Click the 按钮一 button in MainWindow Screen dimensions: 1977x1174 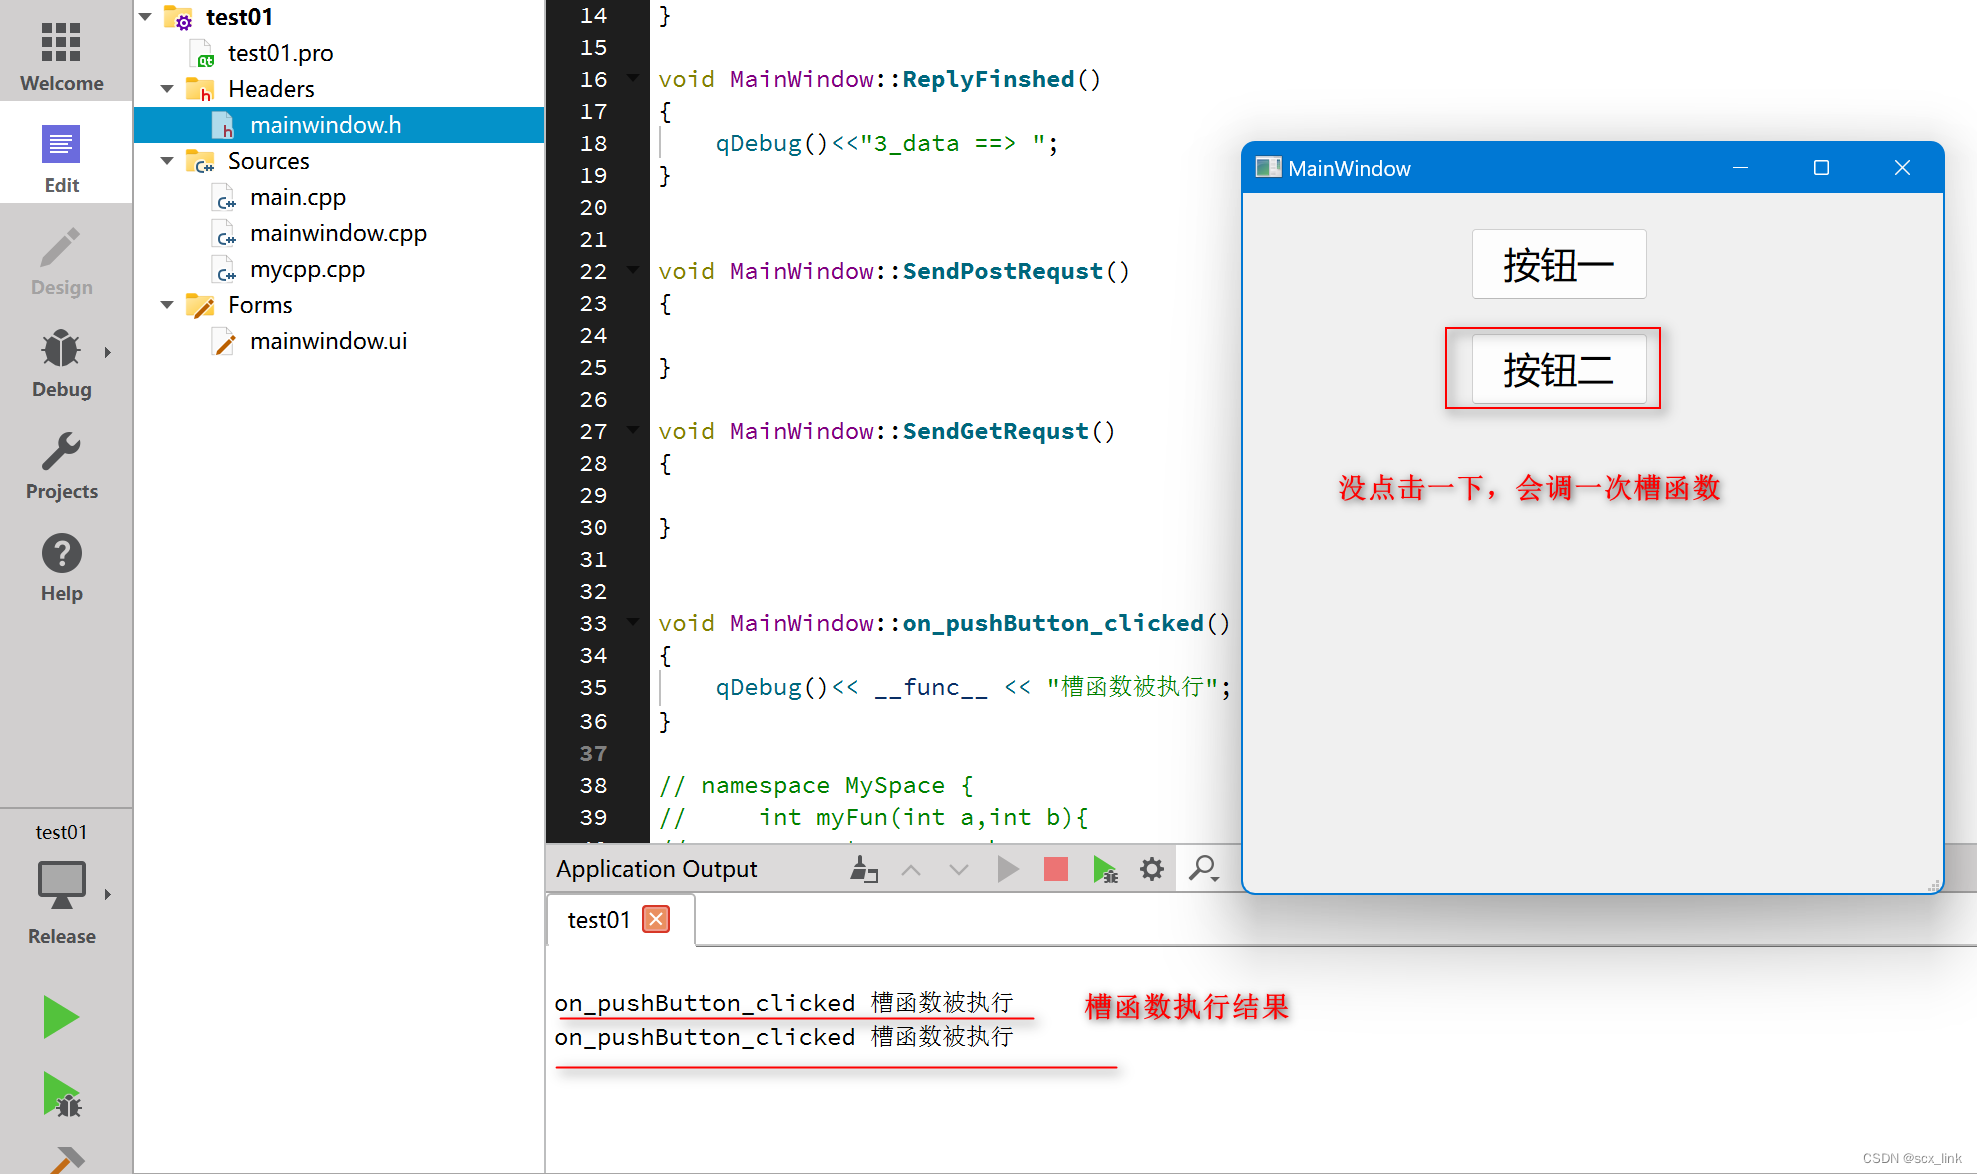1558,264
